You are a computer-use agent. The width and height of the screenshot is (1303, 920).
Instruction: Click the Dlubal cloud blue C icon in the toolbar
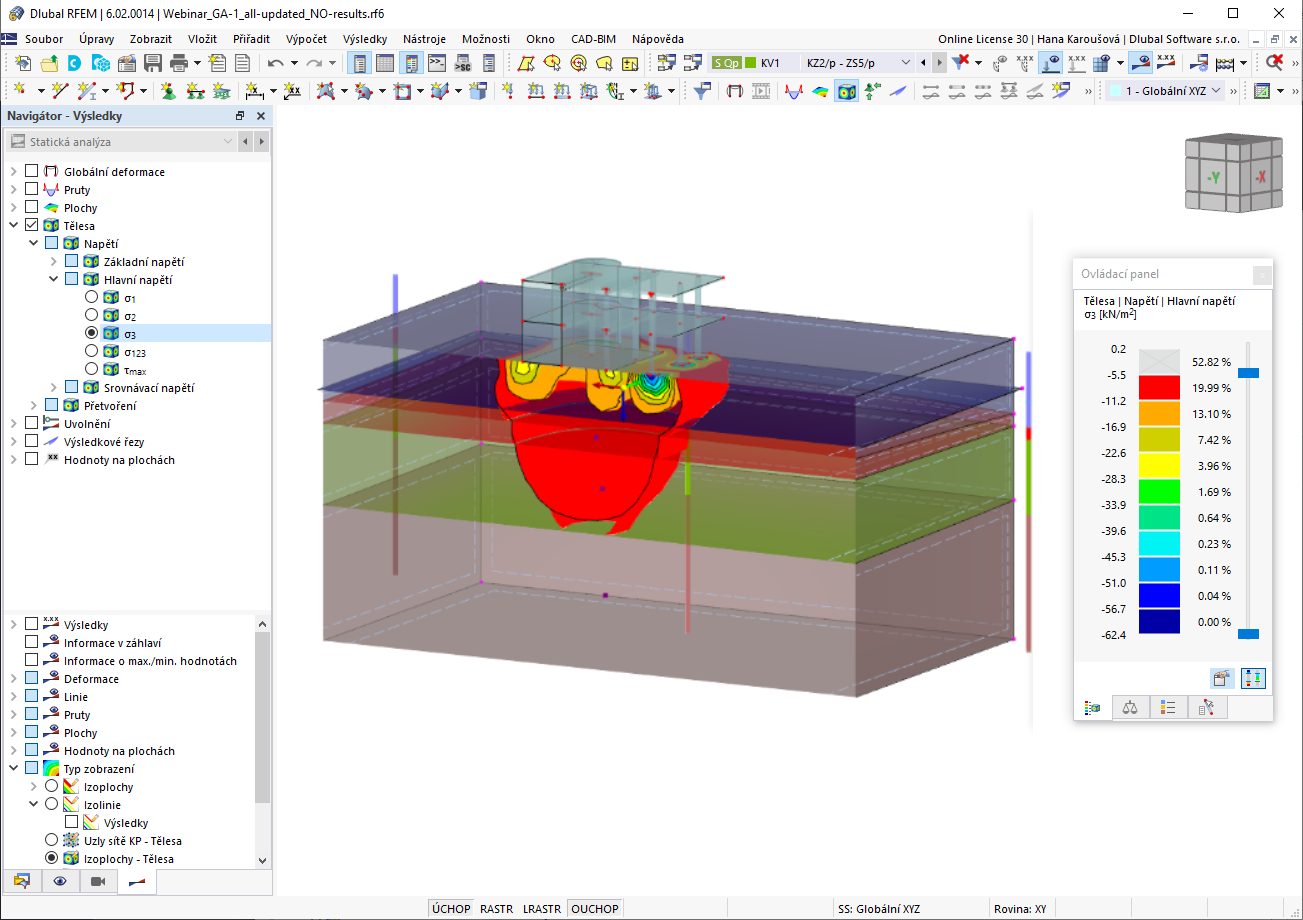tap(75, 63)
